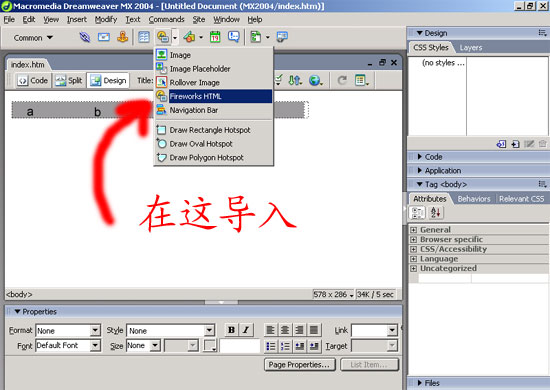550x390 pixels.
Task: Open the text color swatch picker
Action: [210, 345]
